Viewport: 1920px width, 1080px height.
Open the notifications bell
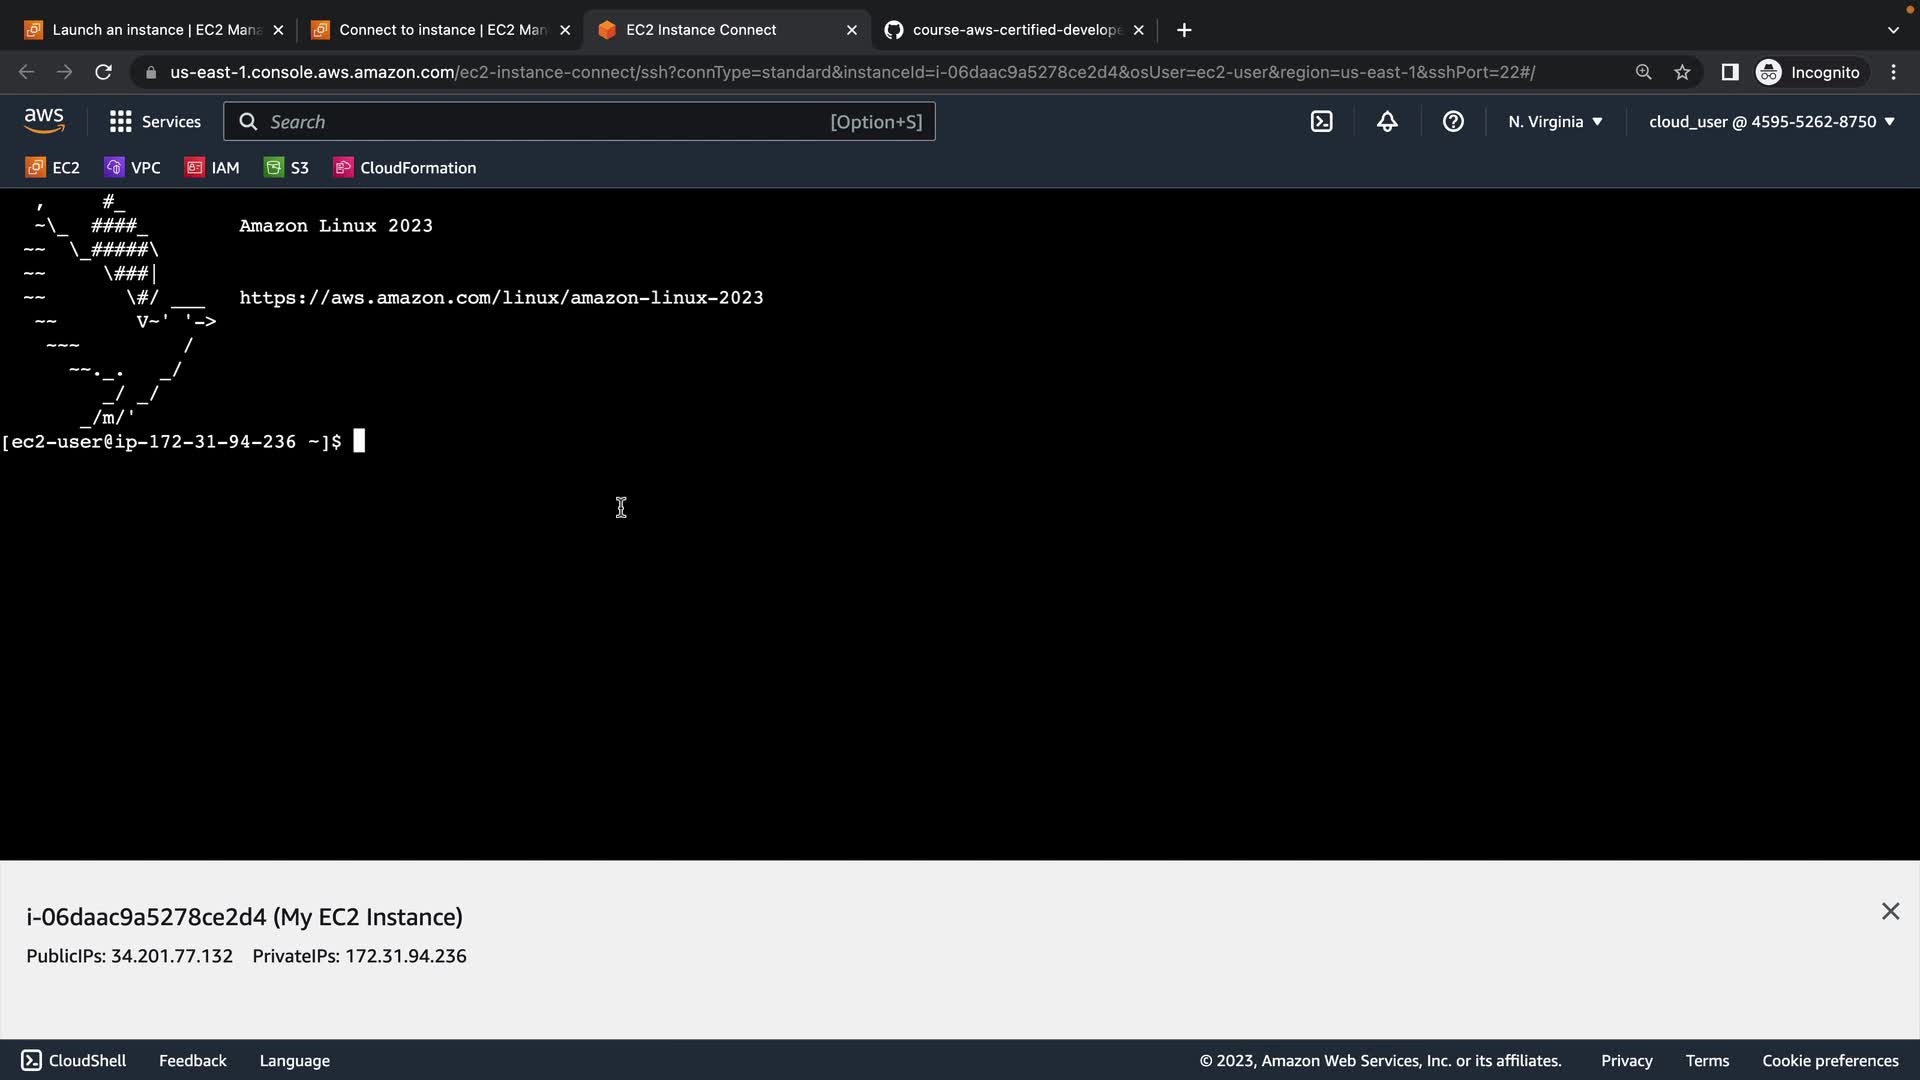tap(1387, 122)
